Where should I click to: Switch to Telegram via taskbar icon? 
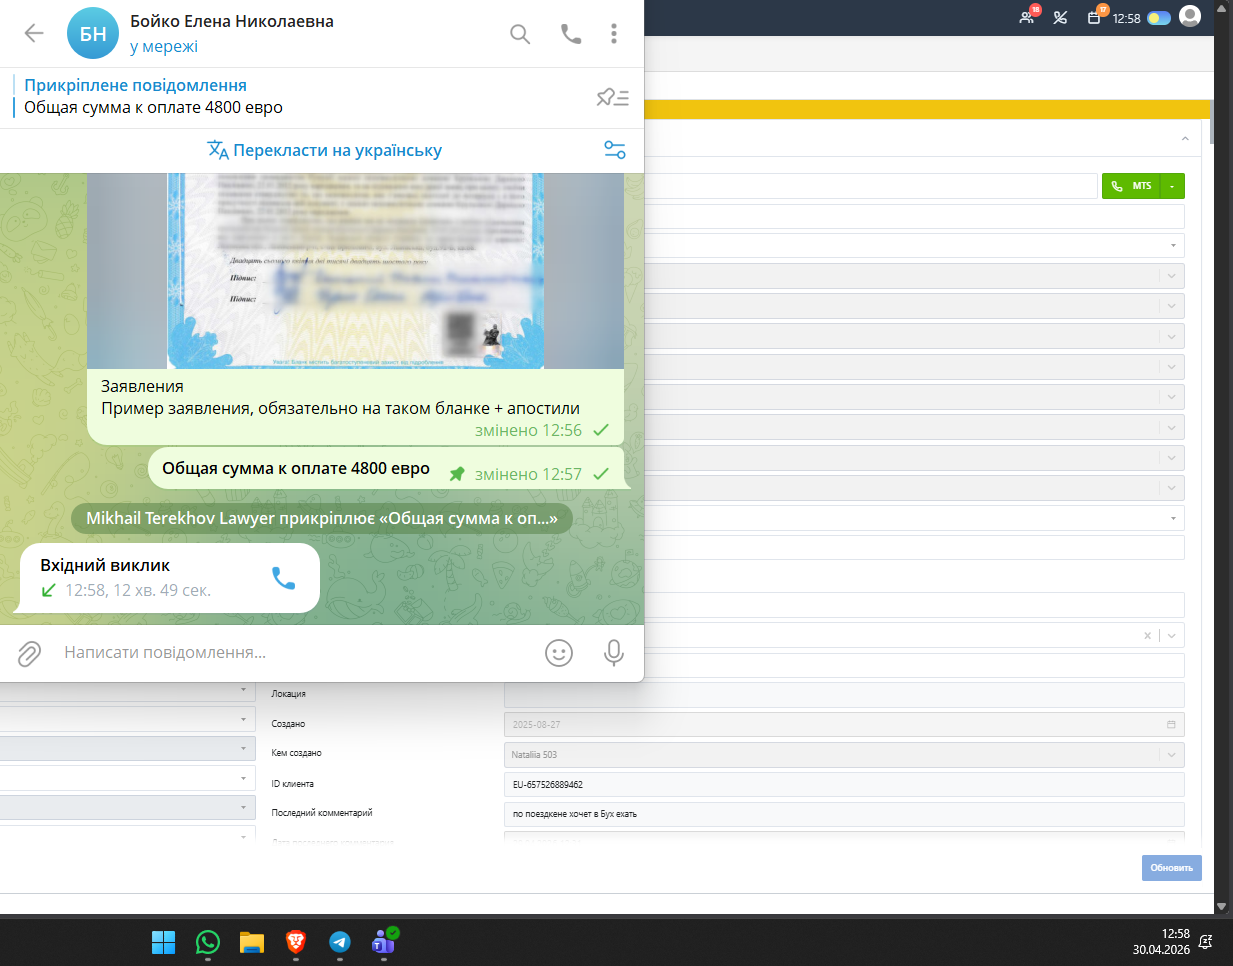340,942
